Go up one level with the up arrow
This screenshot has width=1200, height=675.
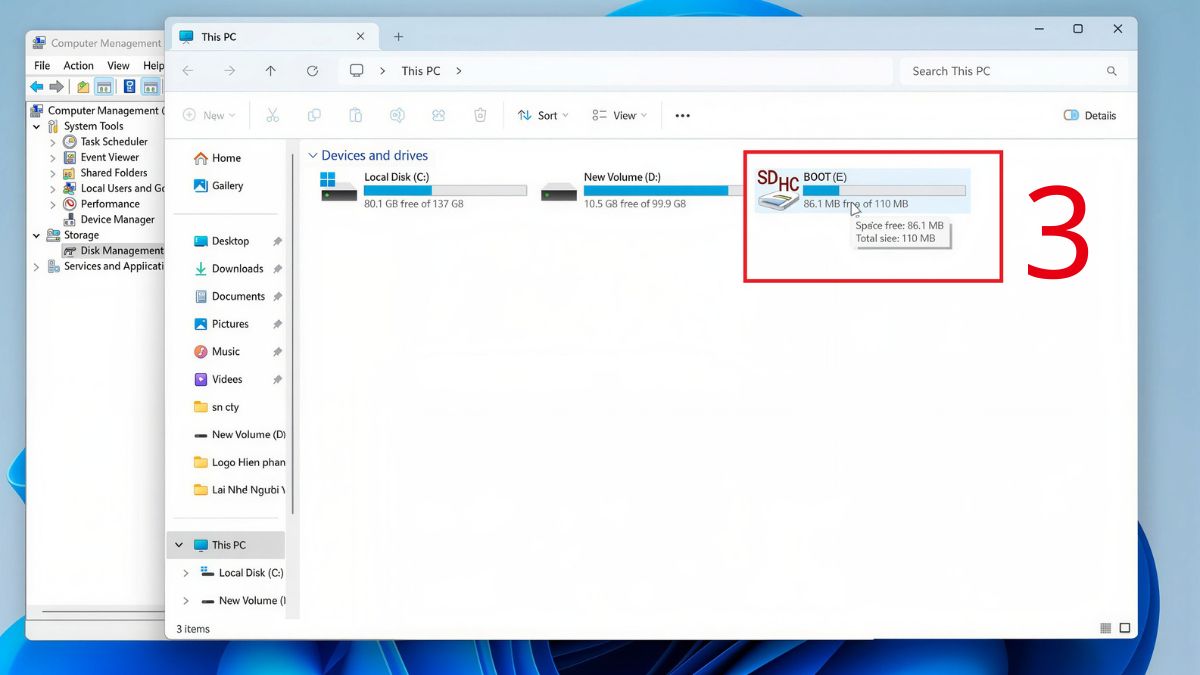[271, 71]
